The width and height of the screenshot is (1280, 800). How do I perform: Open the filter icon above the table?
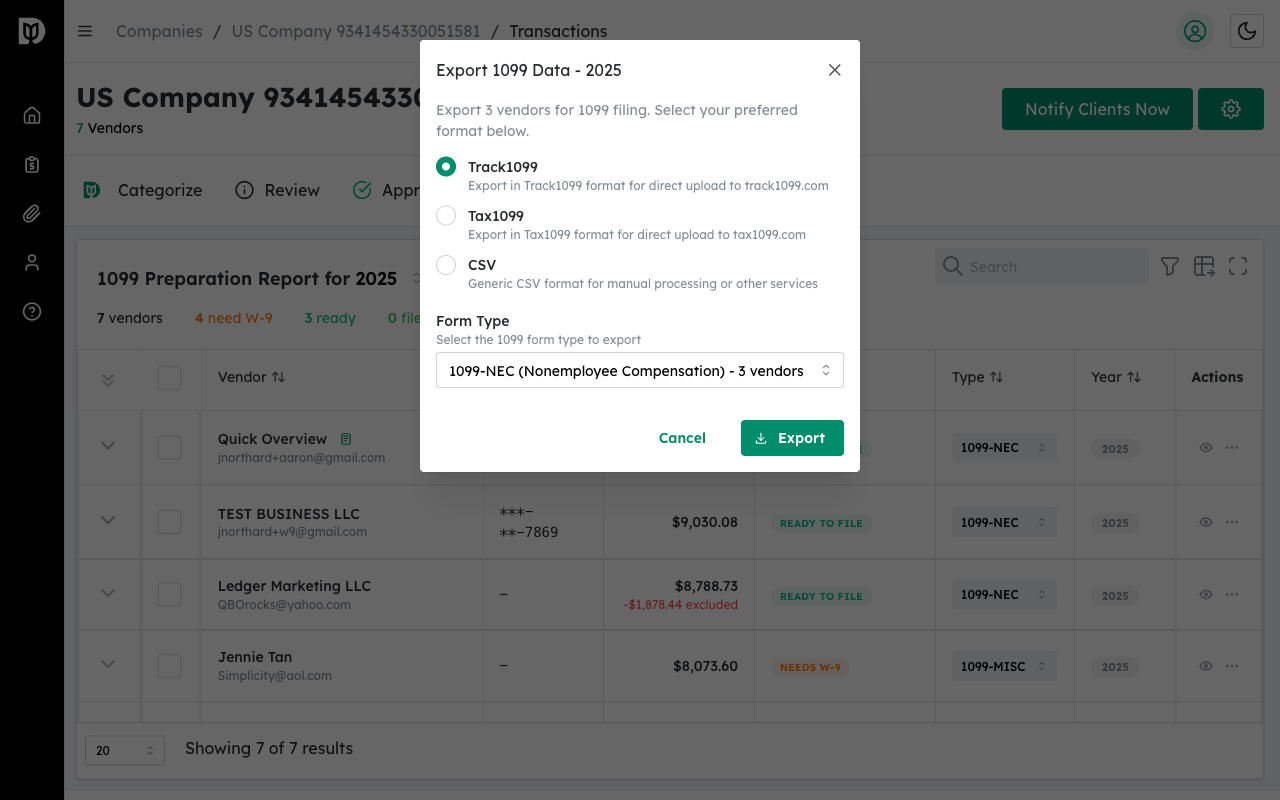tap(1169, 266)
